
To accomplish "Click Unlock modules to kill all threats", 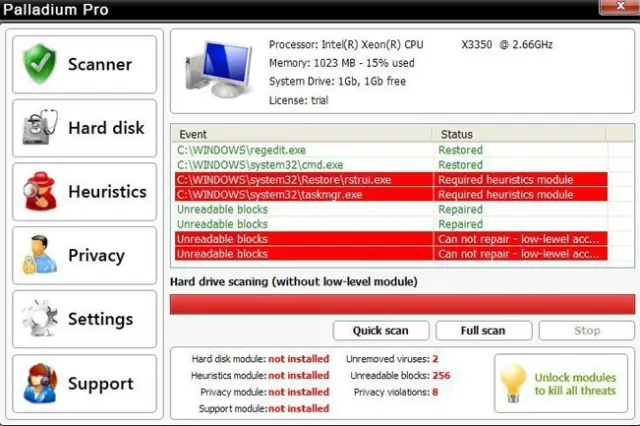I will click(575, 384).
